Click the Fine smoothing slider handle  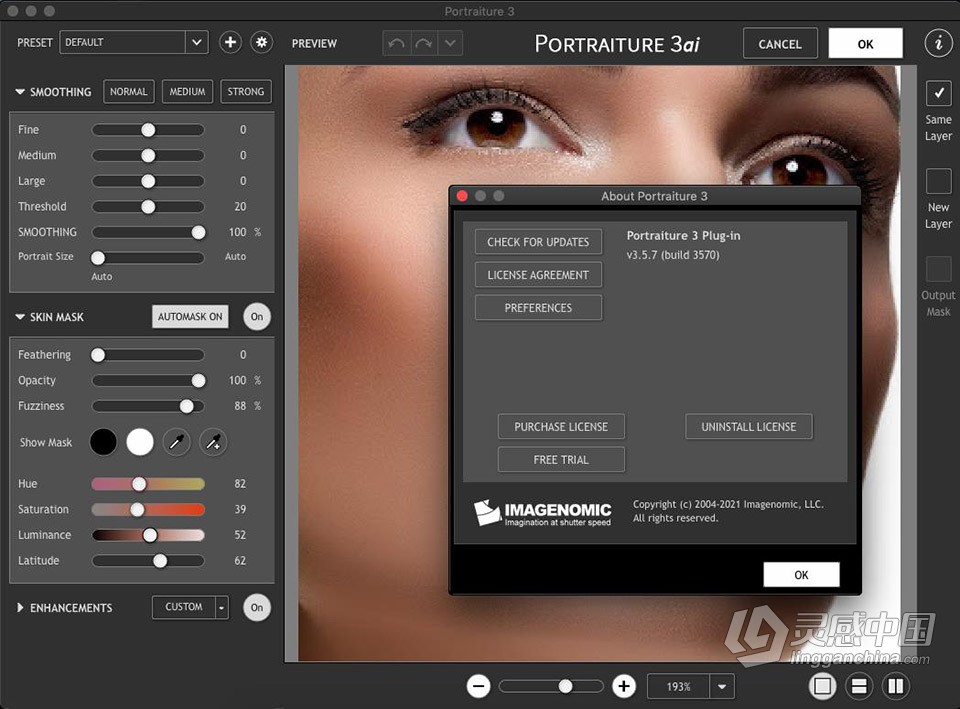coord(148,130)
